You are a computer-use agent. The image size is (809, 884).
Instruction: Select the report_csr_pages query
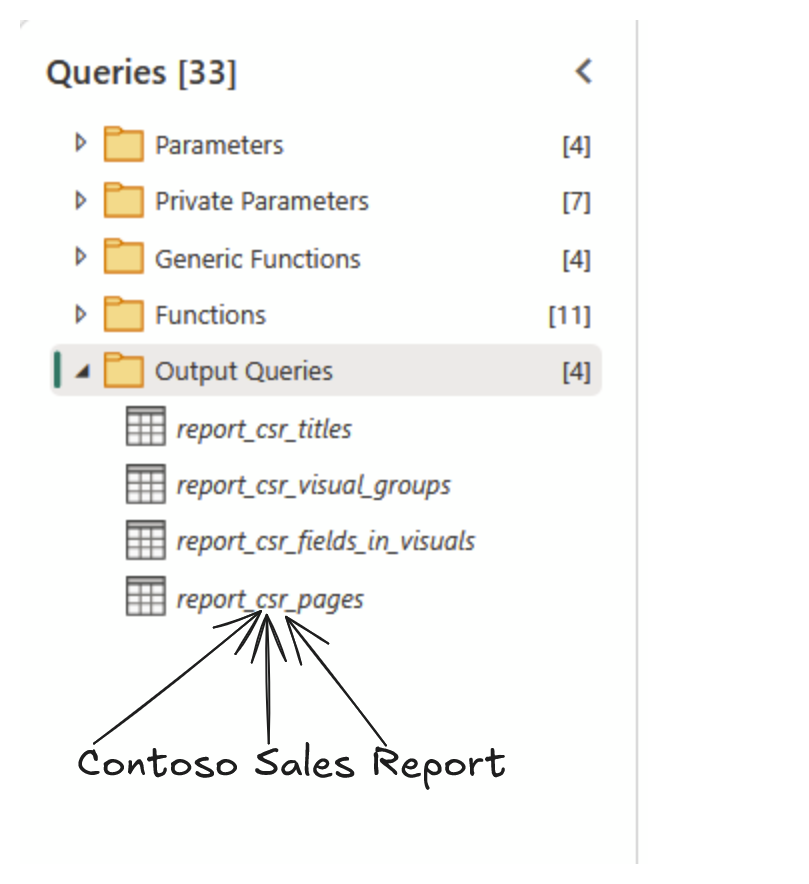point(270,600)
